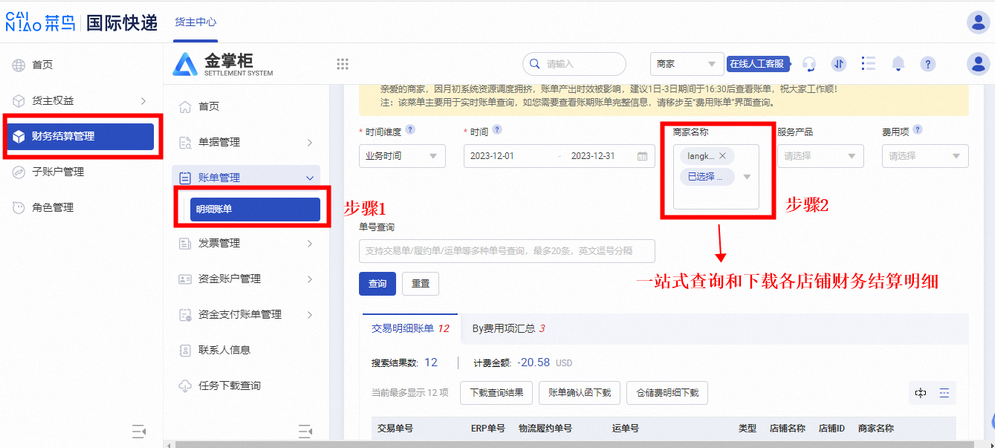Open the 商家名称 multi-select dropdown arrow

pos(747,177)
